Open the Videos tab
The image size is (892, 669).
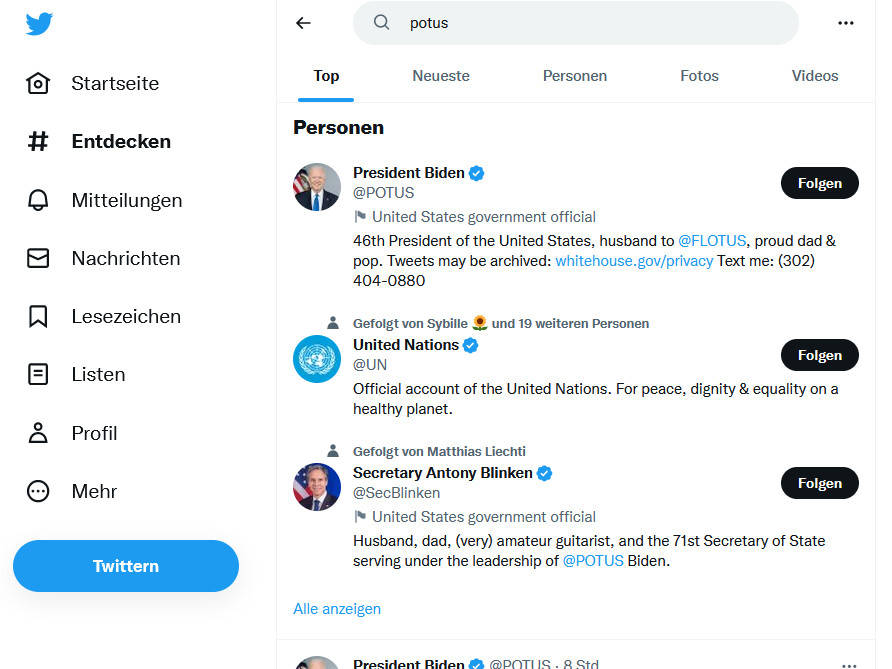[815, 76]
